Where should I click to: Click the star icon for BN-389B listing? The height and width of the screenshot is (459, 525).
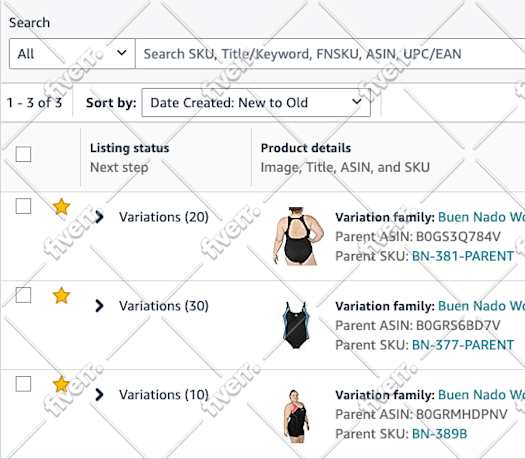(61, 384)
